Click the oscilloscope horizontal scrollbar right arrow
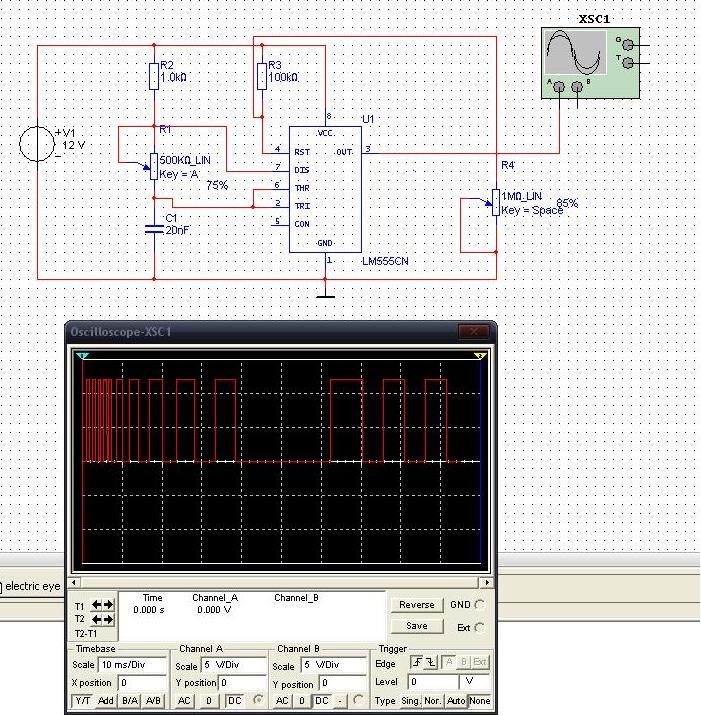The width and height of the screenshot is (701, 715). tap(487, 582)
